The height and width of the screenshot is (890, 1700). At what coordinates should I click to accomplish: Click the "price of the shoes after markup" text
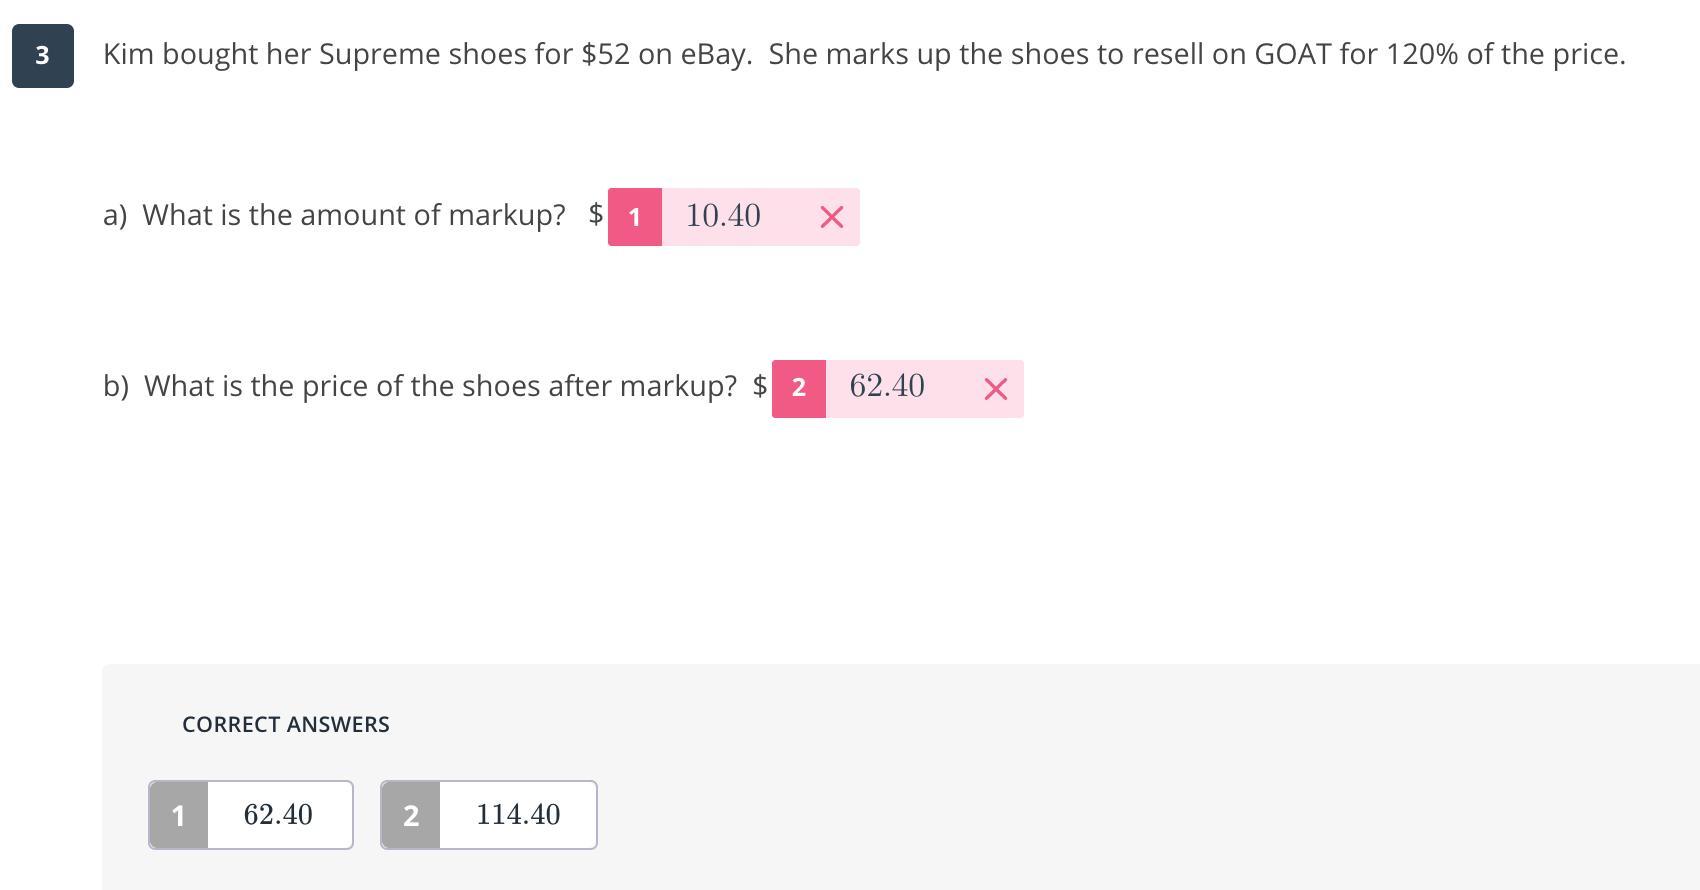[x=440, y=386]
